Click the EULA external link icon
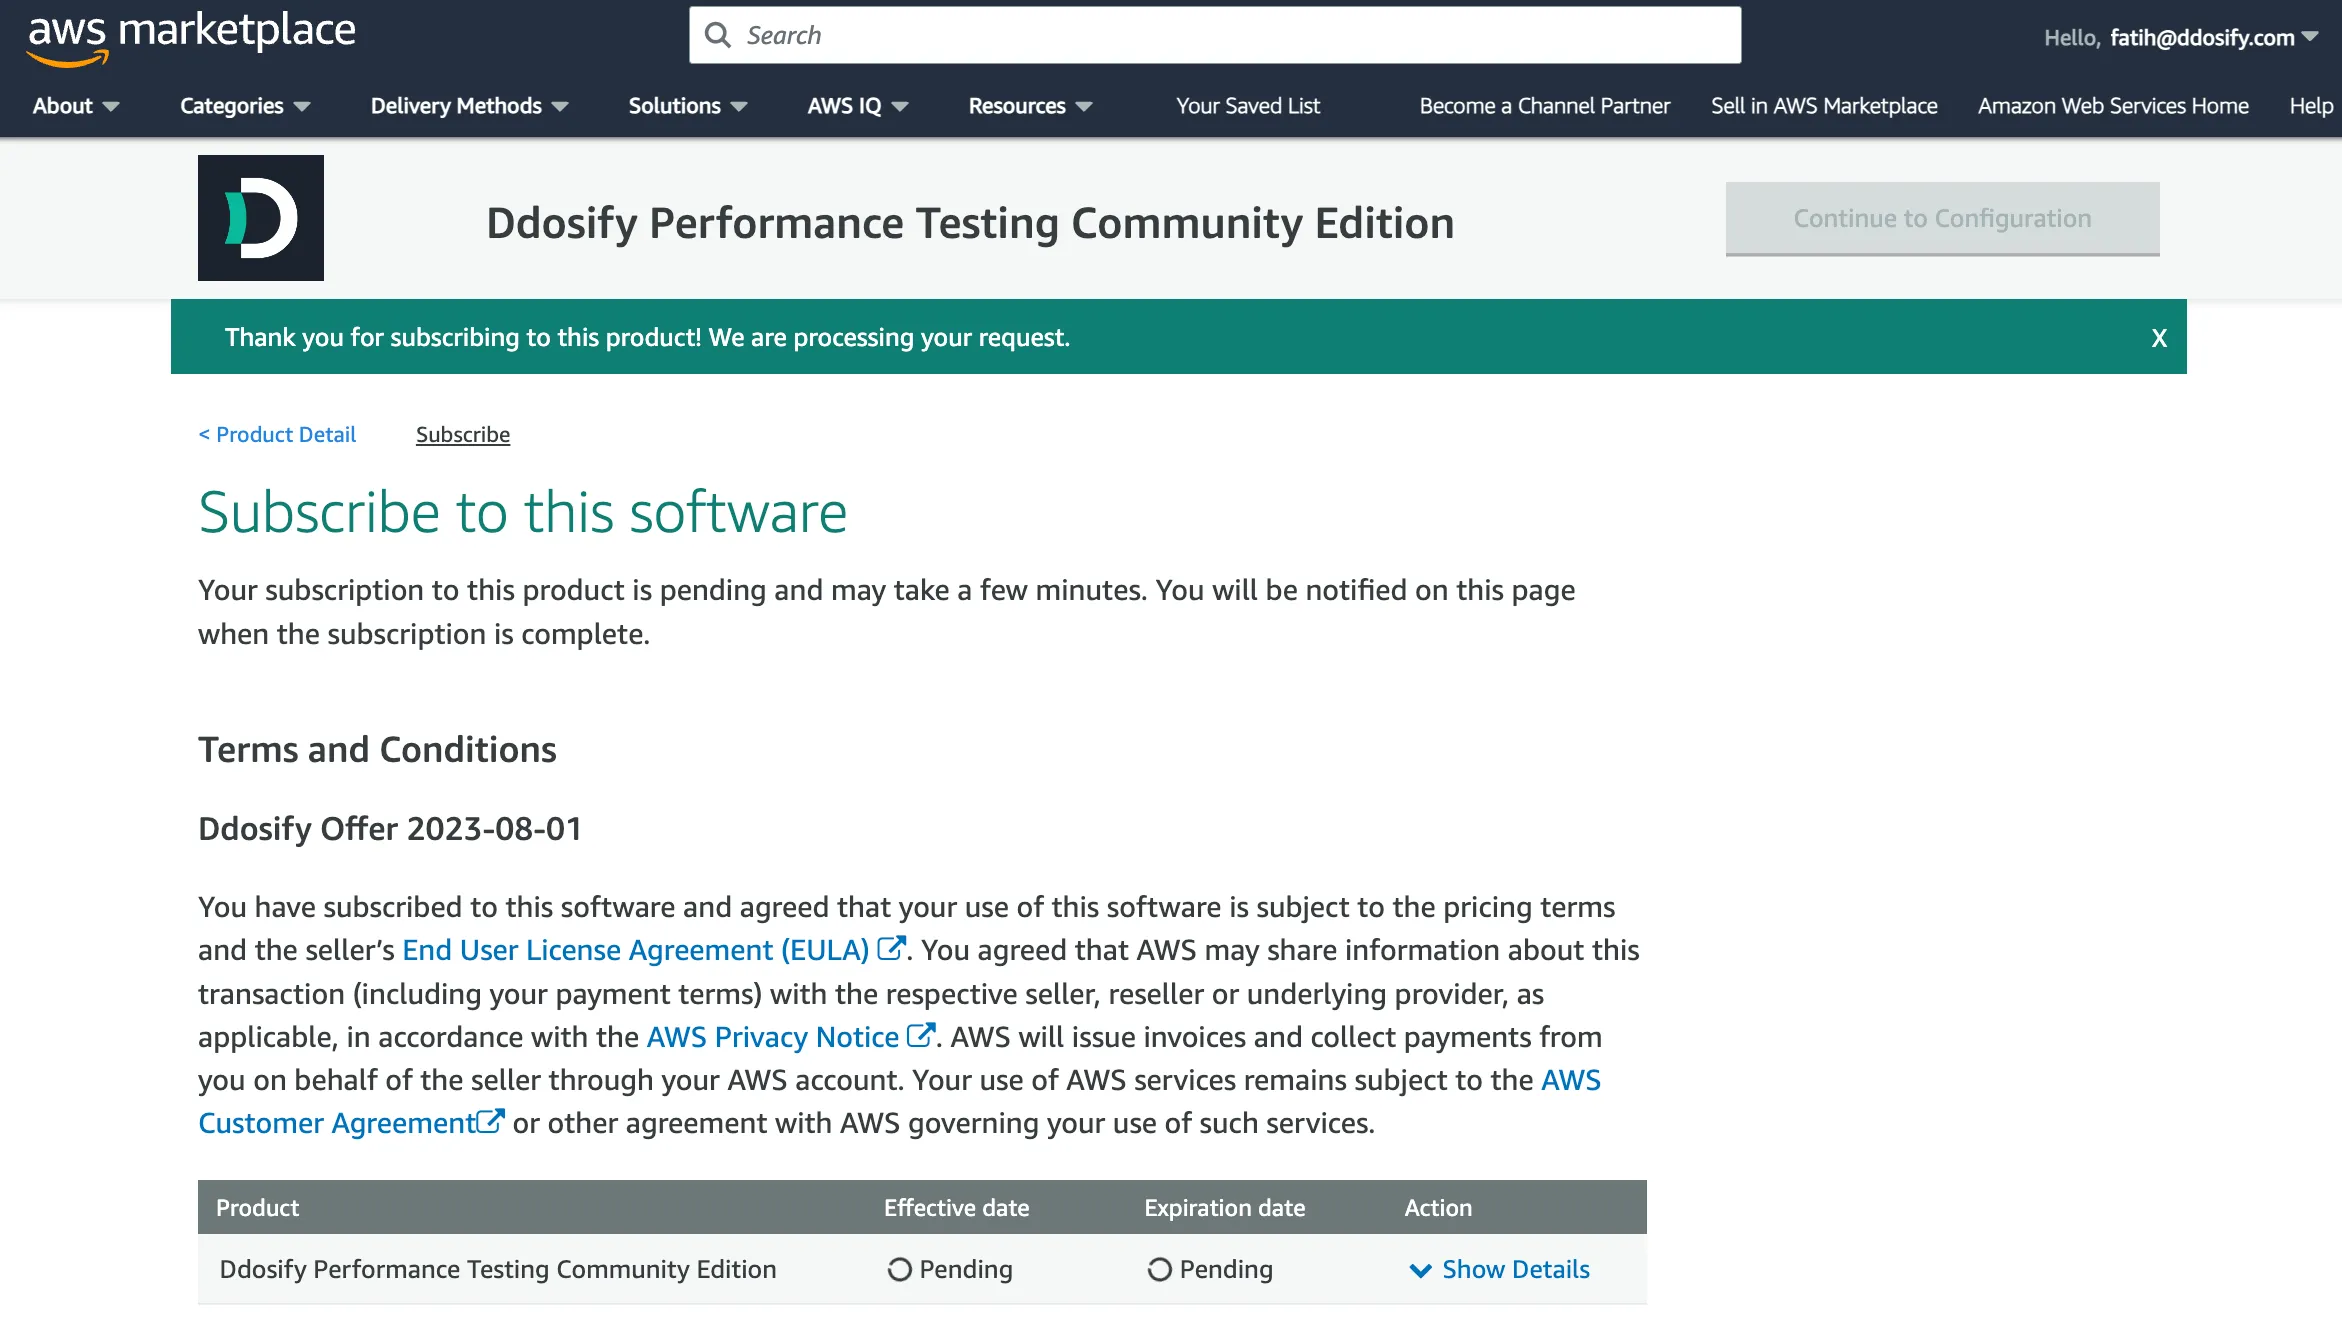 pyautogui.click(x=891, y=948)
